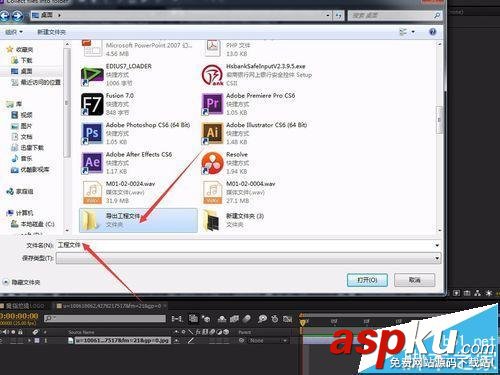Switch to the u=100610062 composition tab
Image resolution: width=500 pixels, height=375 pixels.
click(x=112, y=306)
